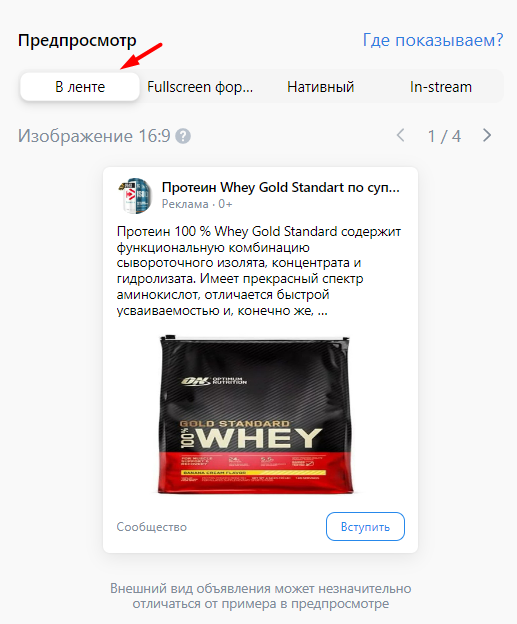The image size is (517, 624).
Task: Click the help question mark beside Изображение 16:9
Action: click(x=183, y=136)
